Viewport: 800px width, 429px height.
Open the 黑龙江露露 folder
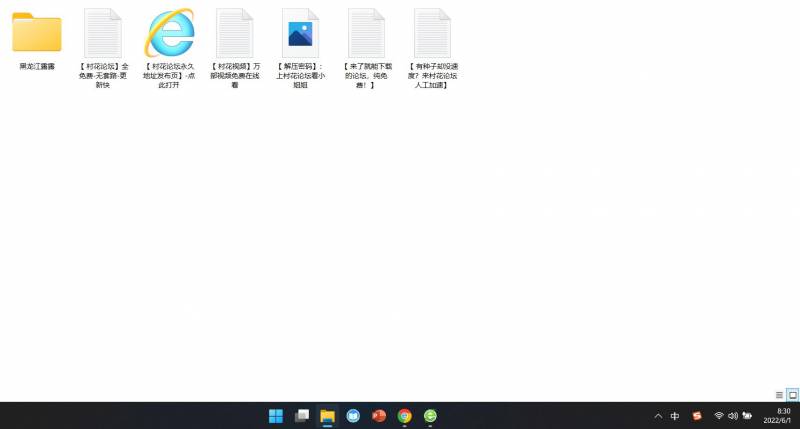coord(37,34)
